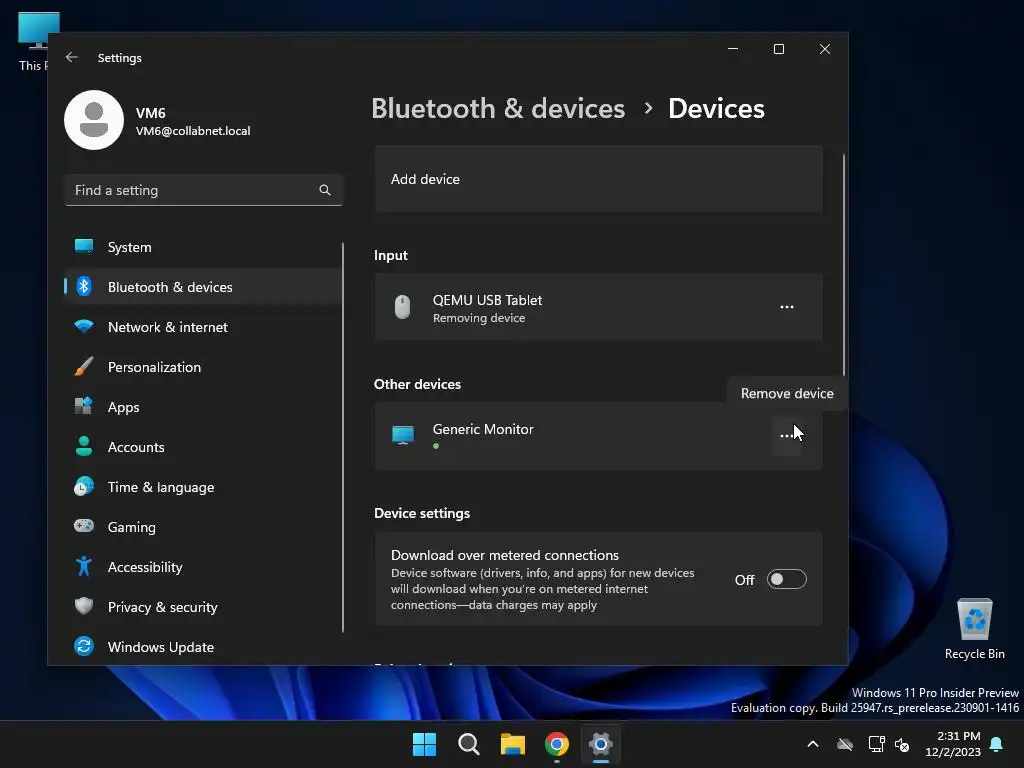
Task: Navigate to Accounts settings
Action: coord(202,447)
